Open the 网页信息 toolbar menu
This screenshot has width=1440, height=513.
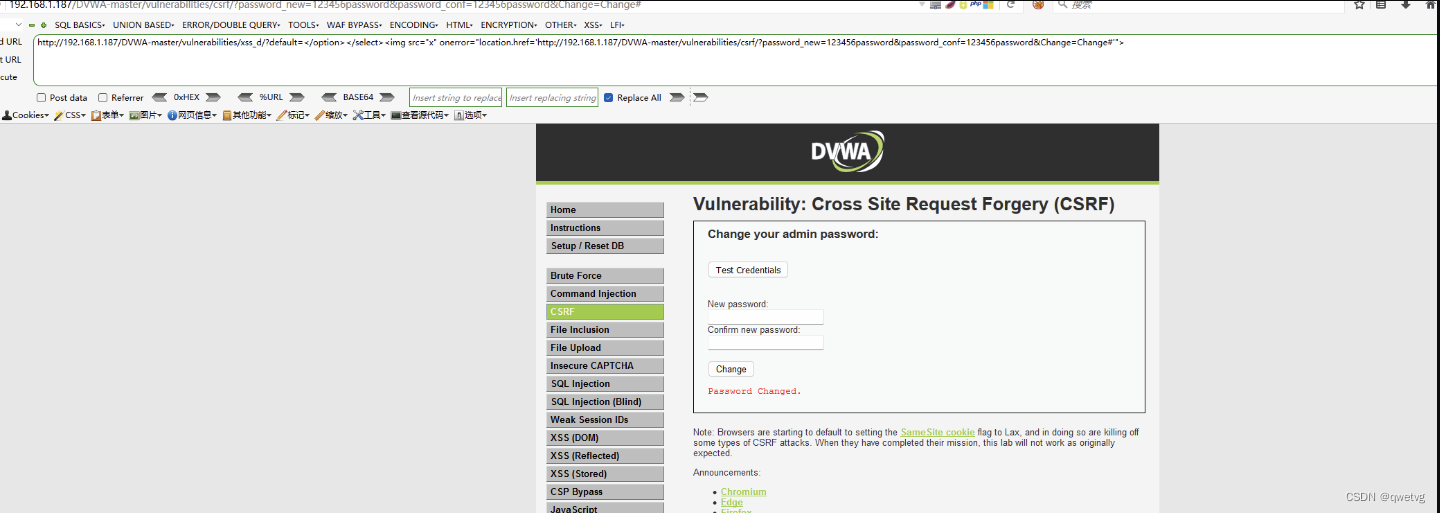tap(192, 115)
